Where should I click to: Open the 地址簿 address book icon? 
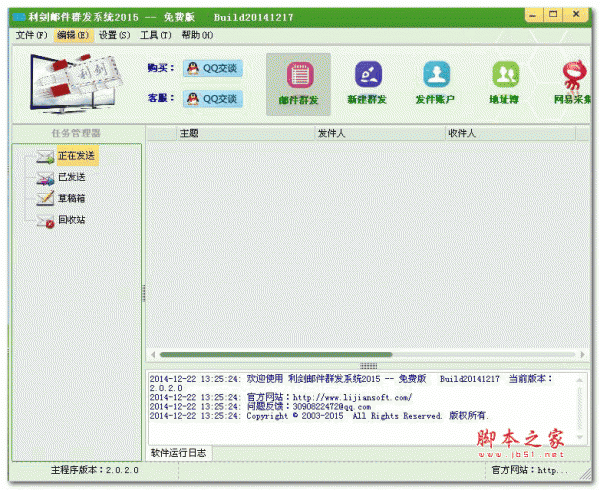[x=504, y=83]
